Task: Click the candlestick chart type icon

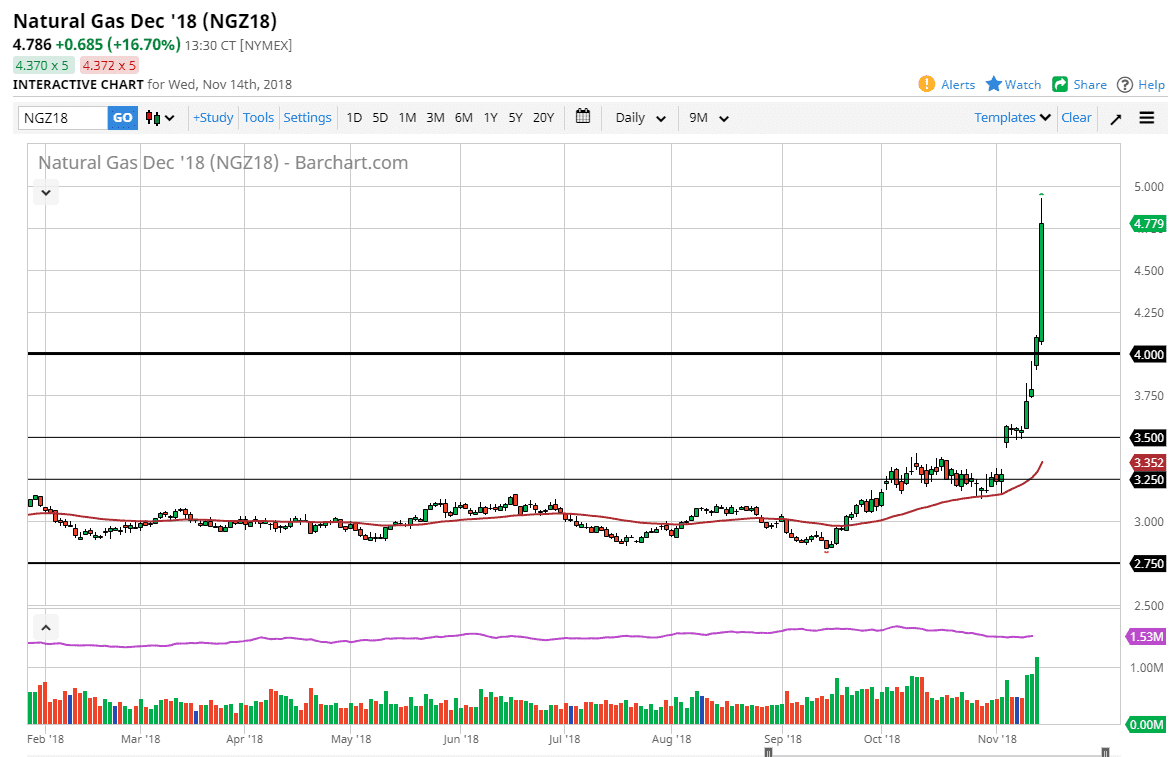Action: 152,118
